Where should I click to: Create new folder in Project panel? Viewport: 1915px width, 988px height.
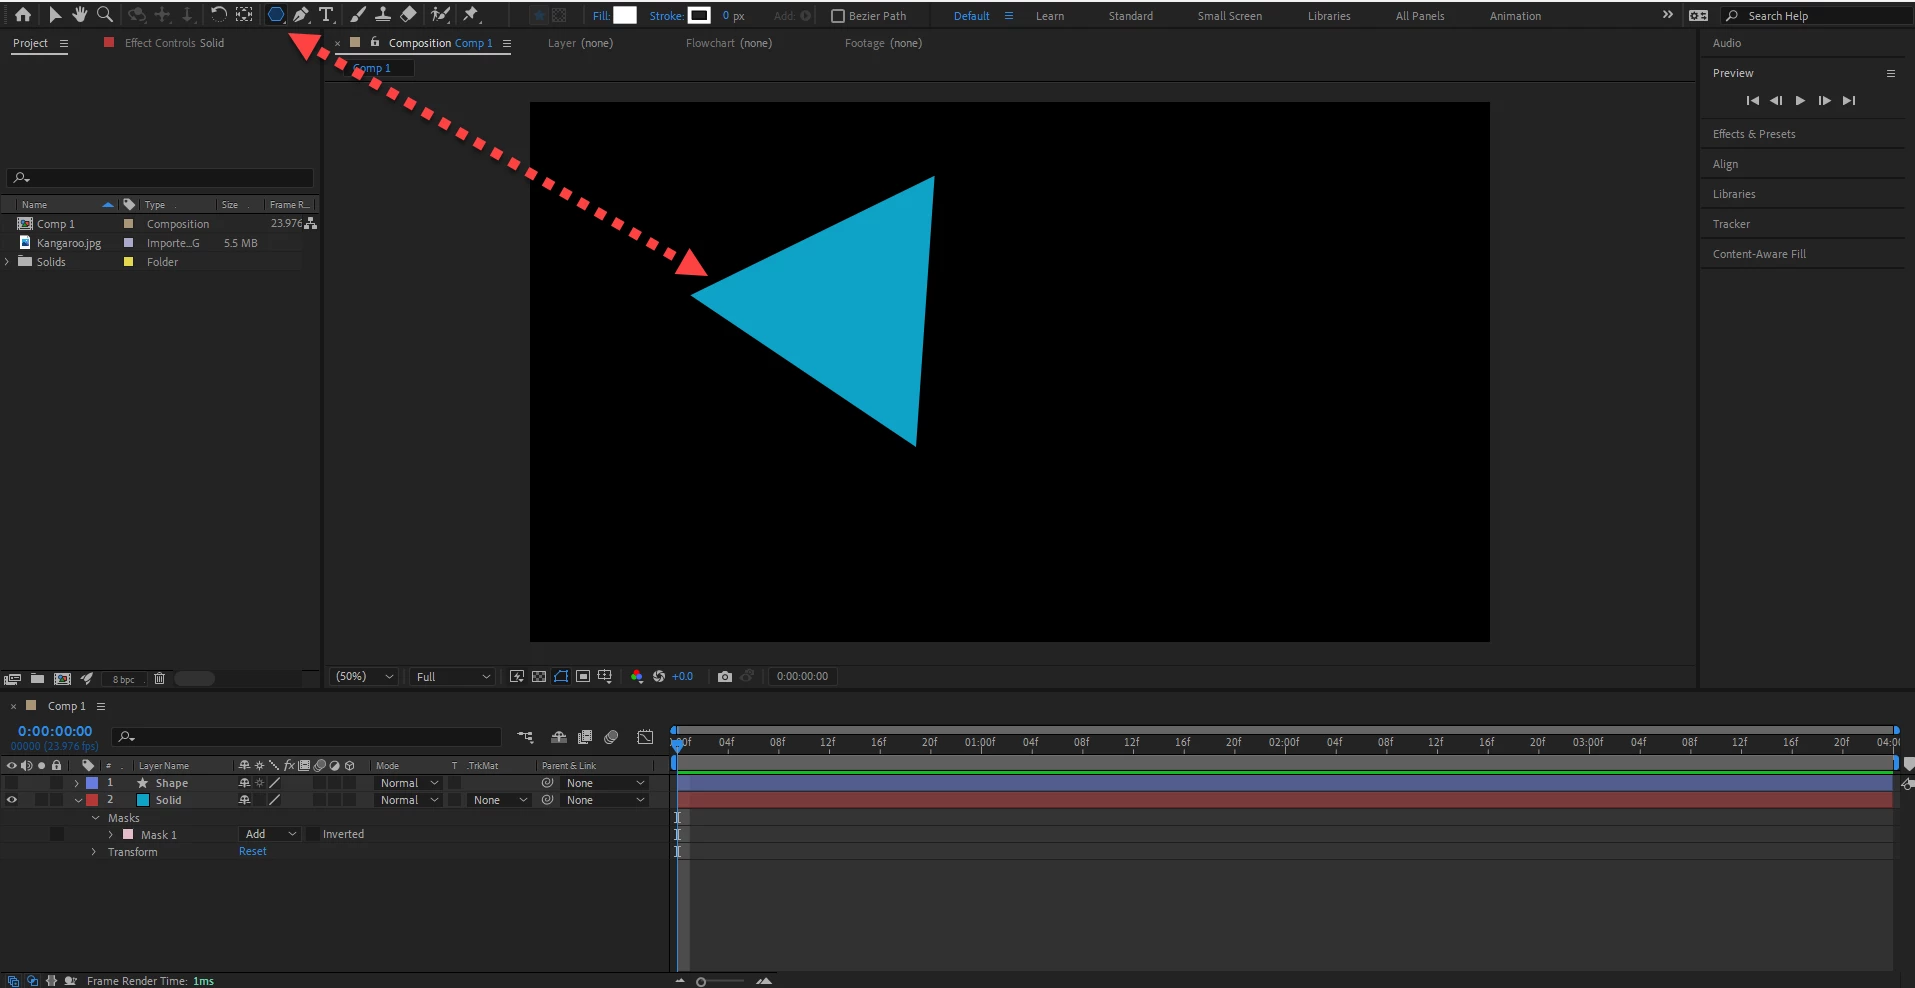click(37, 679)
